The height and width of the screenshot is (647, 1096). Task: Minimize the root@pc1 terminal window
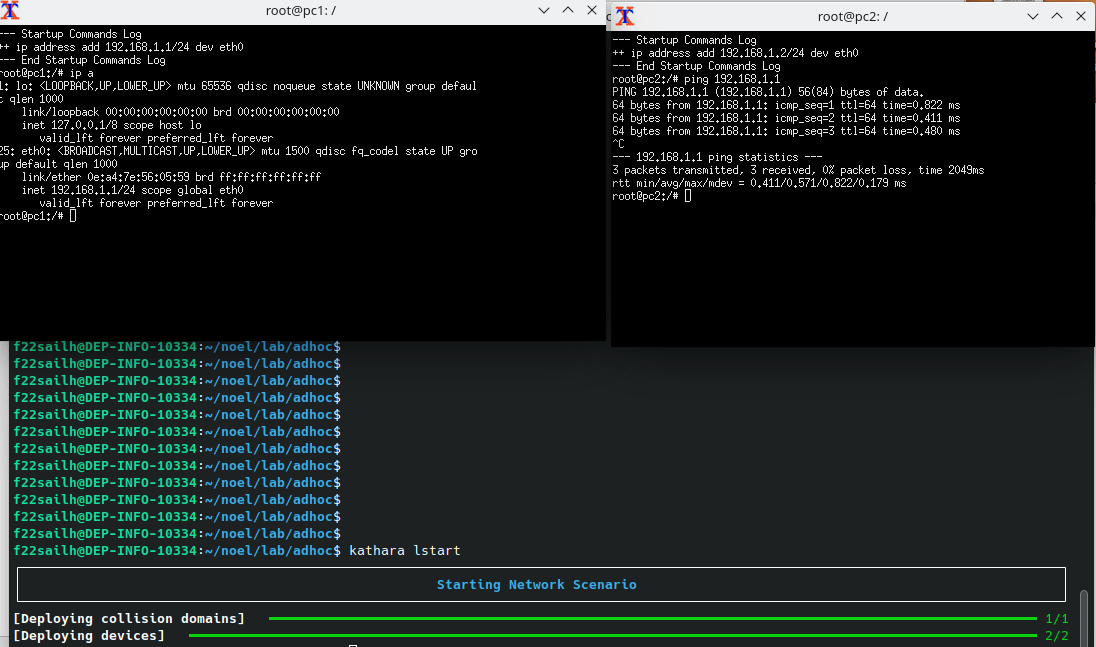pos(544,10)
